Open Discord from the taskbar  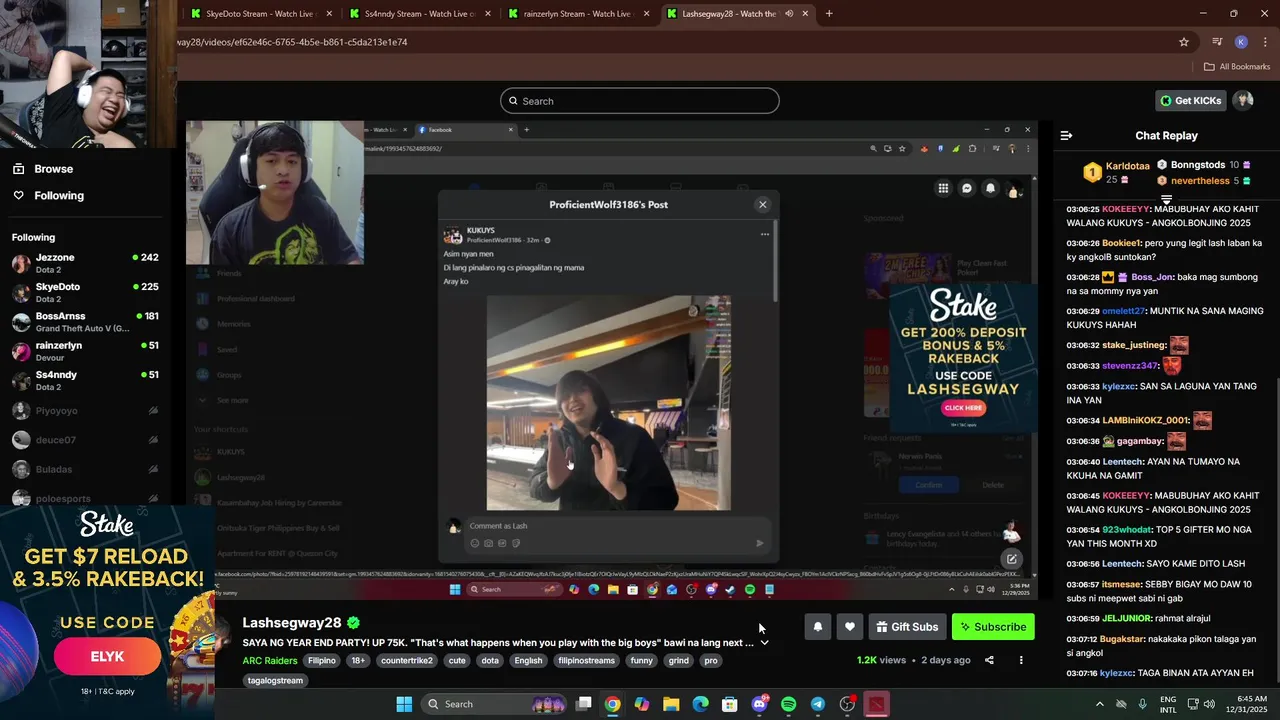point(759,704)
